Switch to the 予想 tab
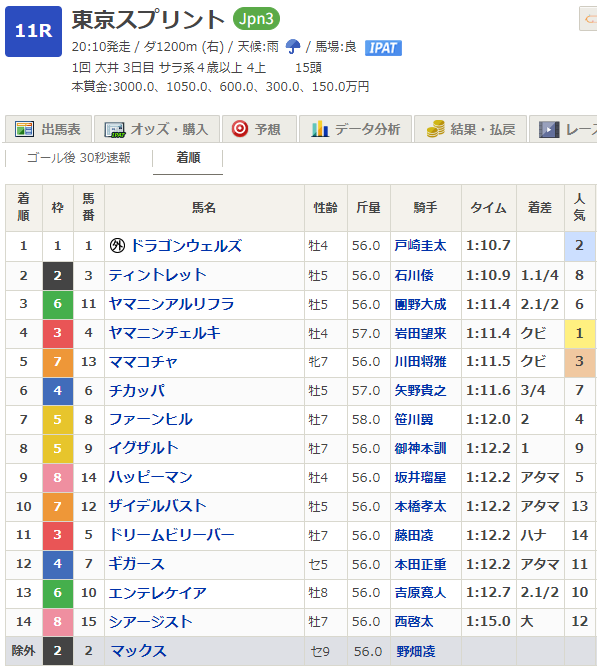601x668 pixels. (258, 129)
